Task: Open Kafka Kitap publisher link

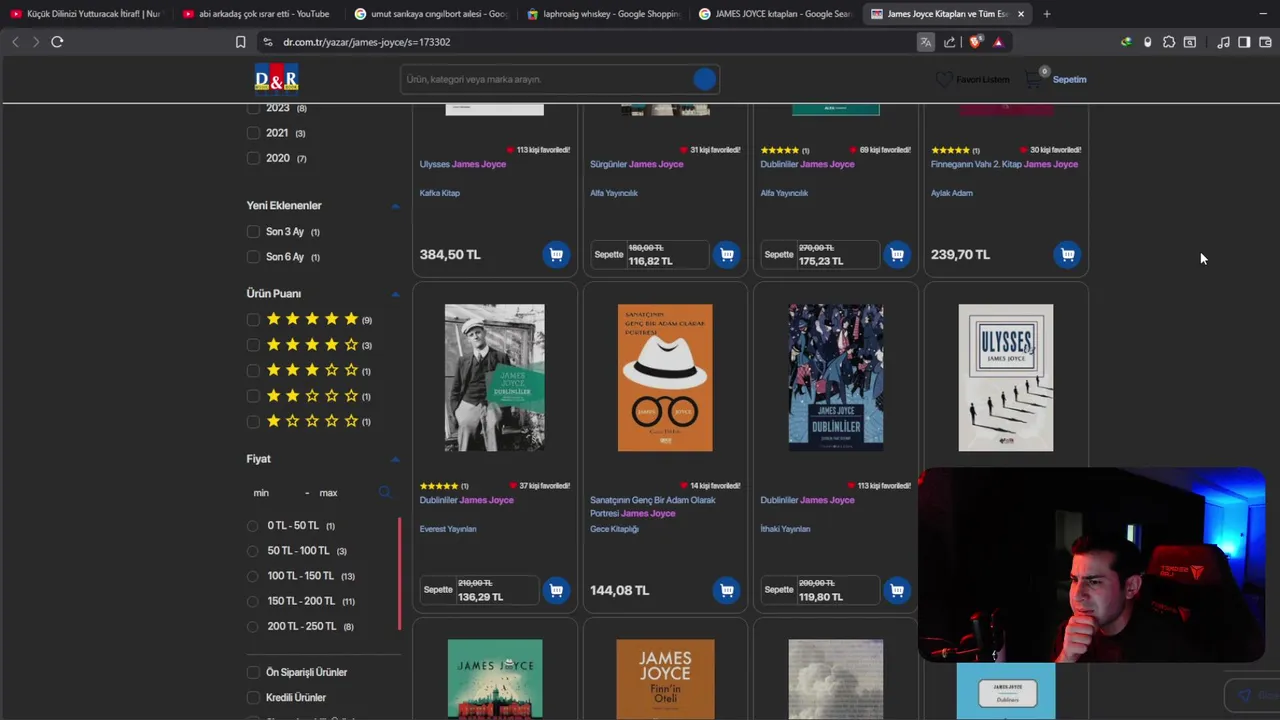Action: (x=440, y=193)
